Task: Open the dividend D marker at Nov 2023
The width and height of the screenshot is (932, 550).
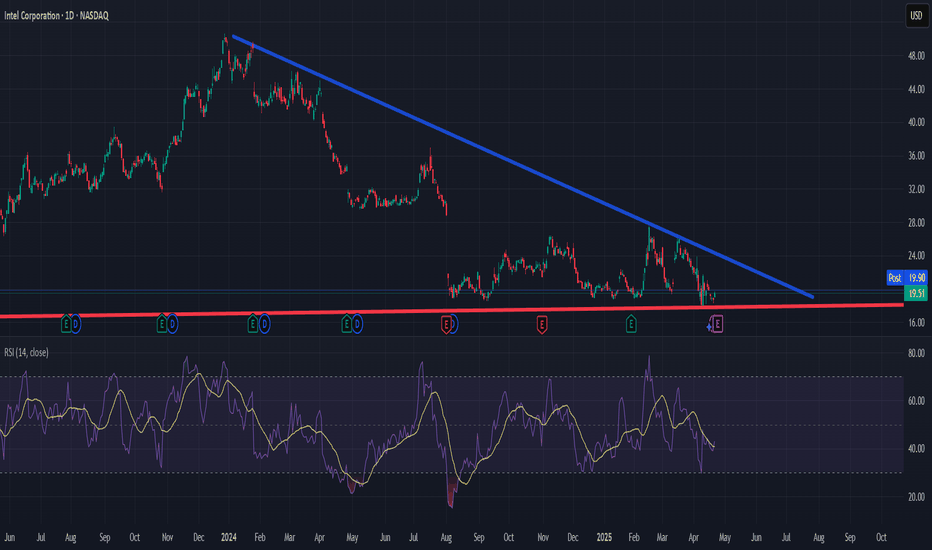Action: (172, 324)
